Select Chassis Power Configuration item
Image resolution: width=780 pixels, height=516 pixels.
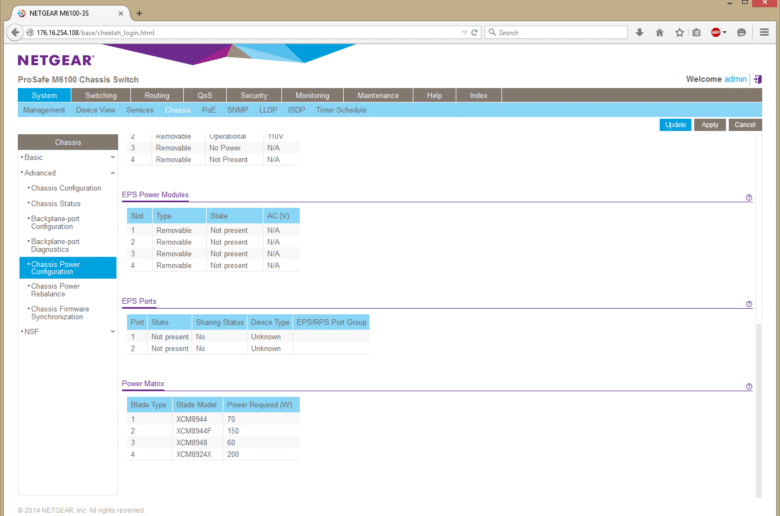point(68,268)
